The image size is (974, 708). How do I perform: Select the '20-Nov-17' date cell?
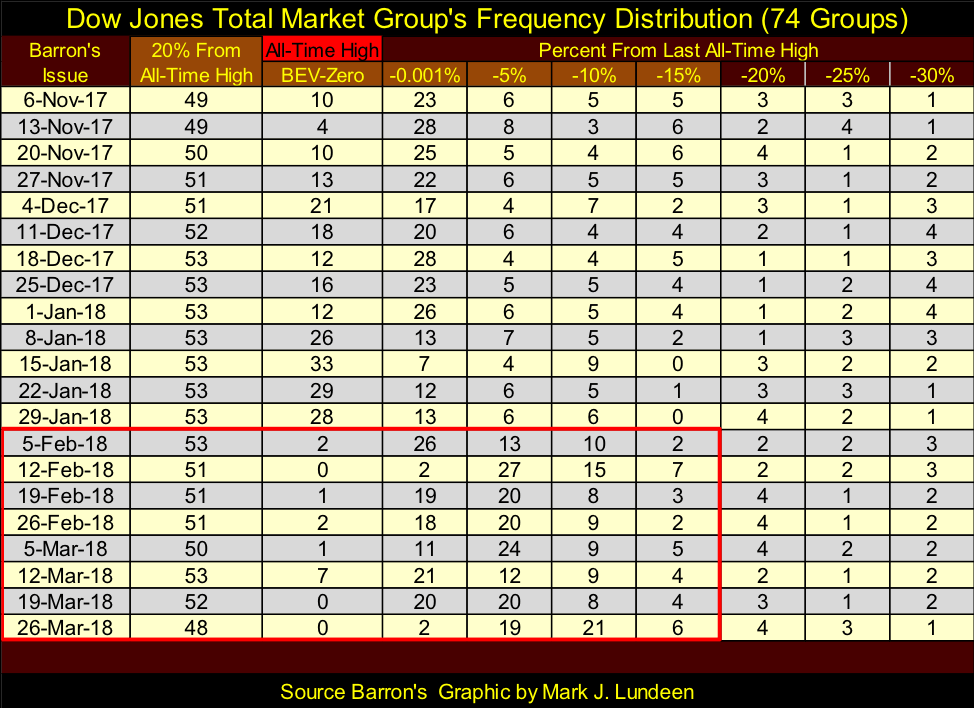[x=65, y=153]
